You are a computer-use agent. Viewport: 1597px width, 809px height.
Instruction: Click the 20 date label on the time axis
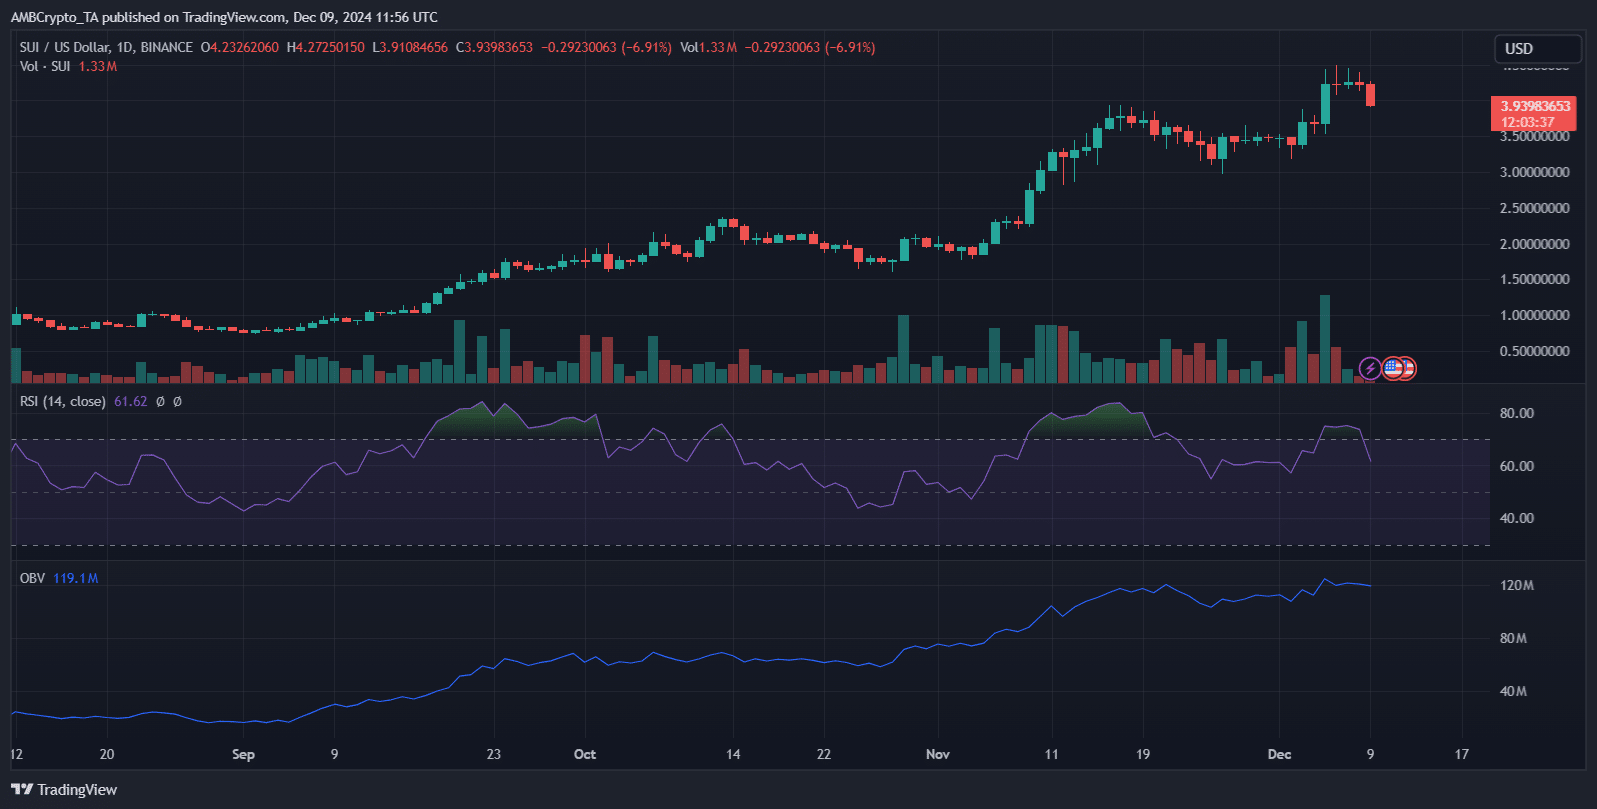point(107,754)
